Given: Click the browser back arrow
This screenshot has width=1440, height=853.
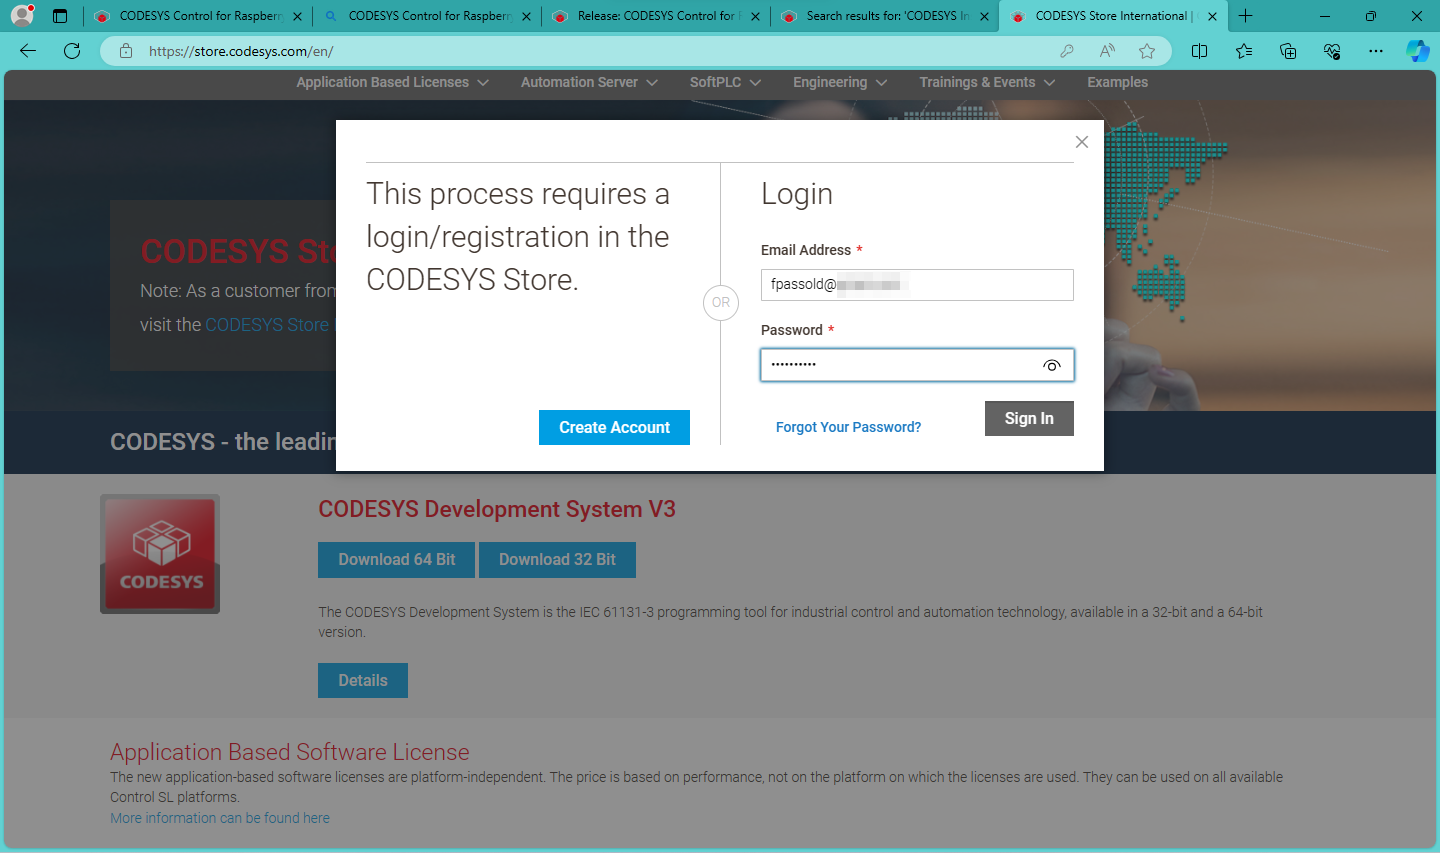Looking at the screenshot, I should tap(28, 51).
